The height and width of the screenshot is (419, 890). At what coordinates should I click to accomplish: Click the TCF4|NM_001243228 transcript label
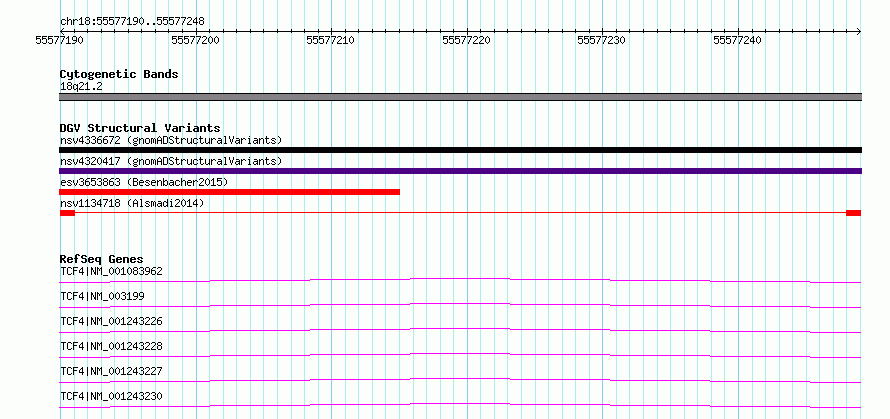[x=111, y=346]
